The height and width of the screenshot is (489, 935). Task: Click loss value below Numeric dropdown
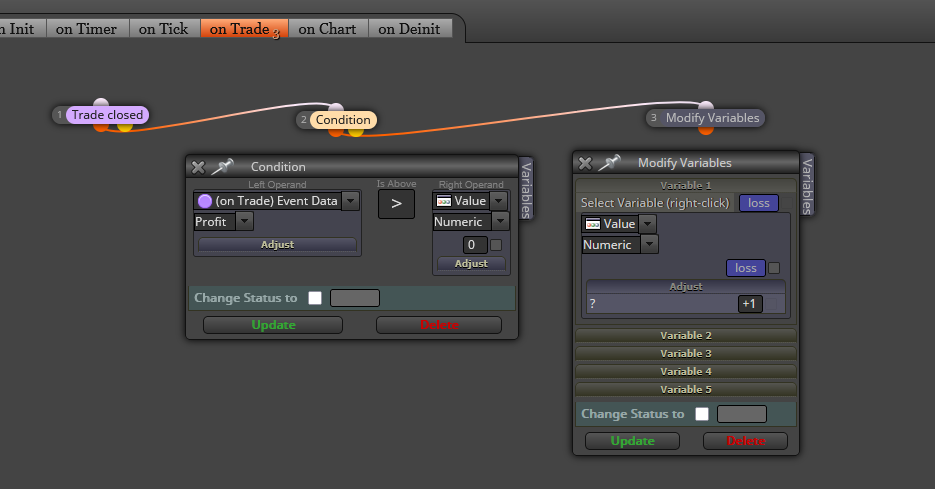coord(745,268)
